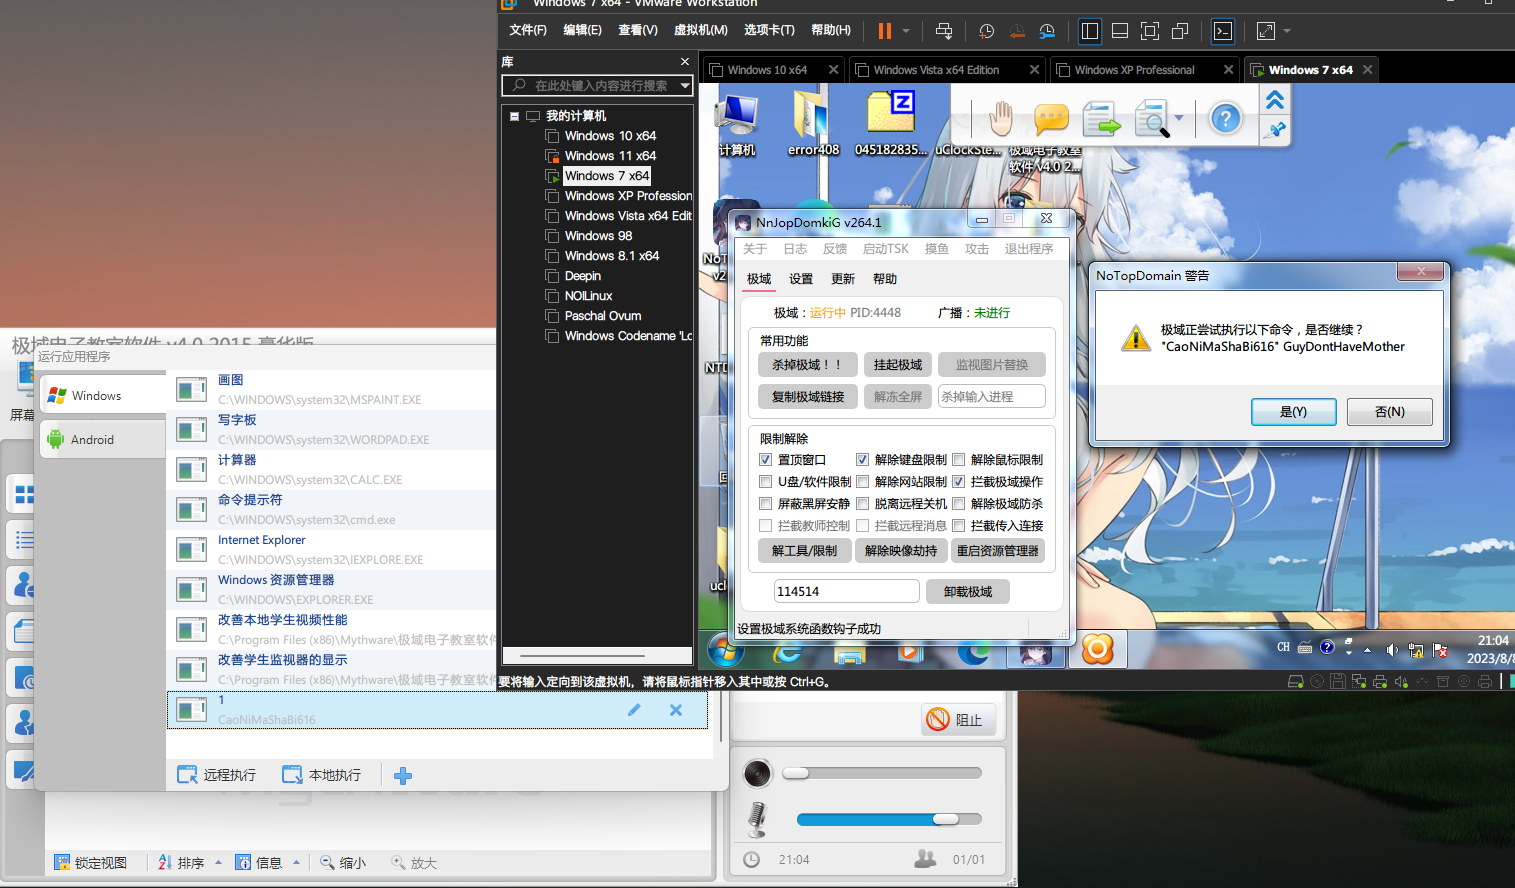The width and height of the screenshot is (1515, 888).
Task: Click the 阻止 block button
Action: 956,719
